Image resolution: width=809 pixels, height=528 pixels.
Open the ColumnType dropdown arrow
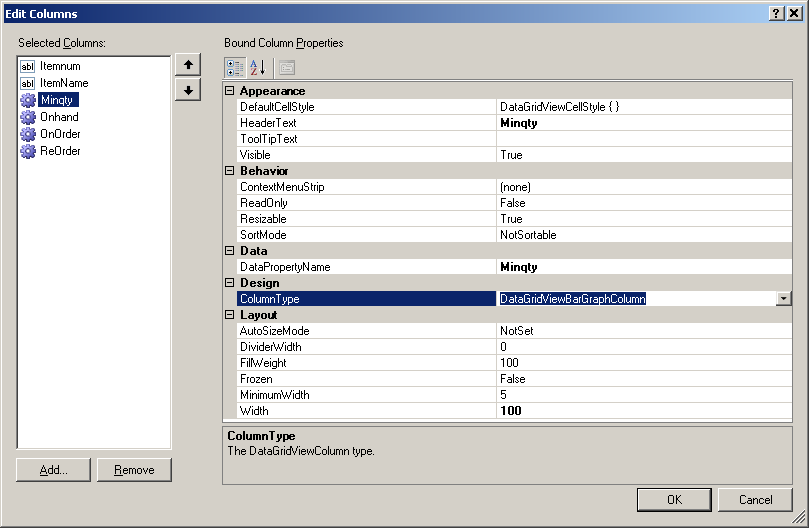click(783, 299)
